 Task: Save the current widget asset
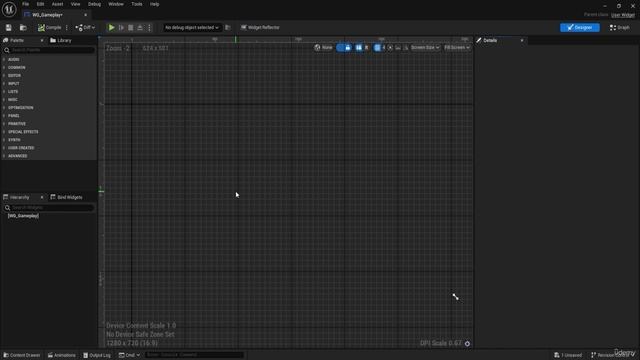(x=9, y=27)
